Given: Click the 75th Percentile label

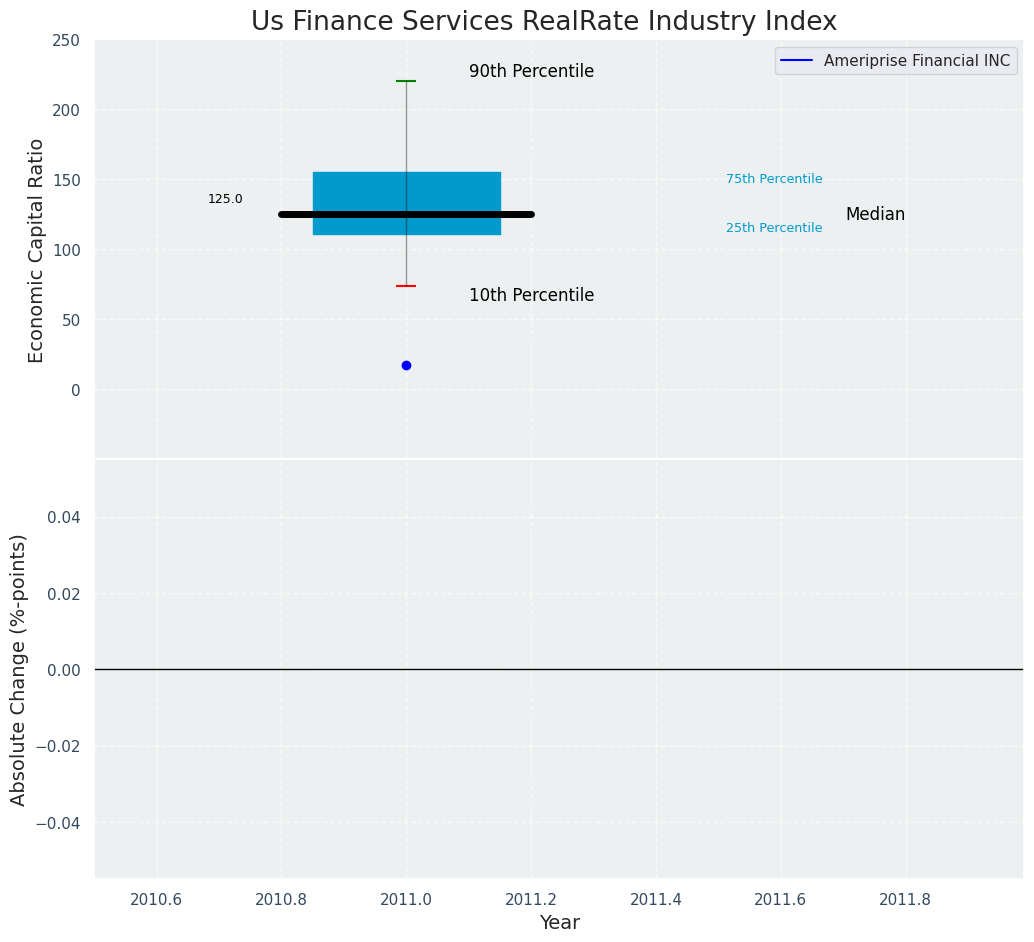Looking at the screenshot, I should coord(774,179).
